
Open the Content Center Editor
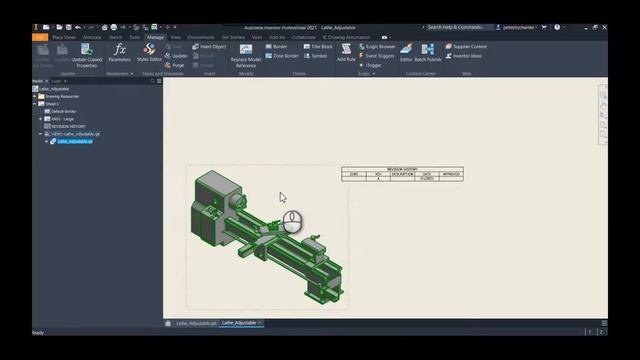pos(406,53)
